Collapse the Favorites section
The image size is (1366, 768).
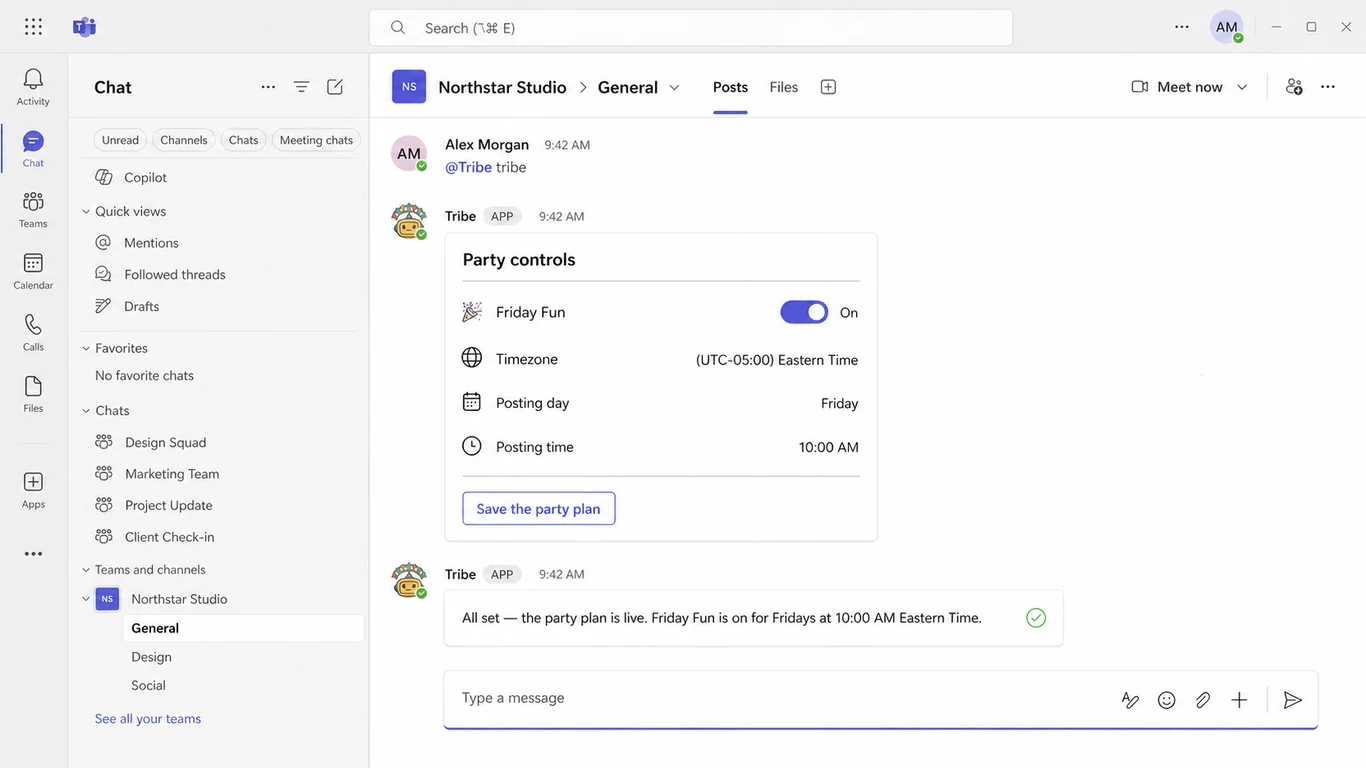point(86,348)
